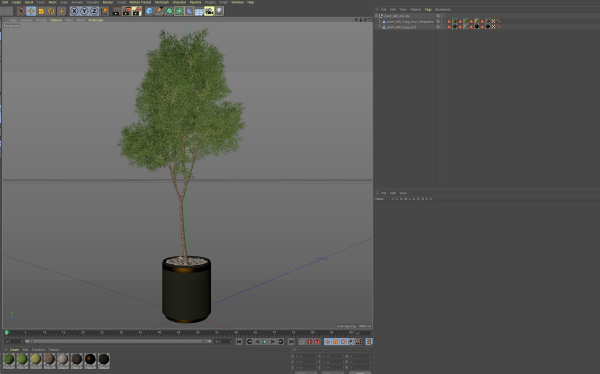Select the first green leaf material
600x374 pixels.
pos(9,361)
